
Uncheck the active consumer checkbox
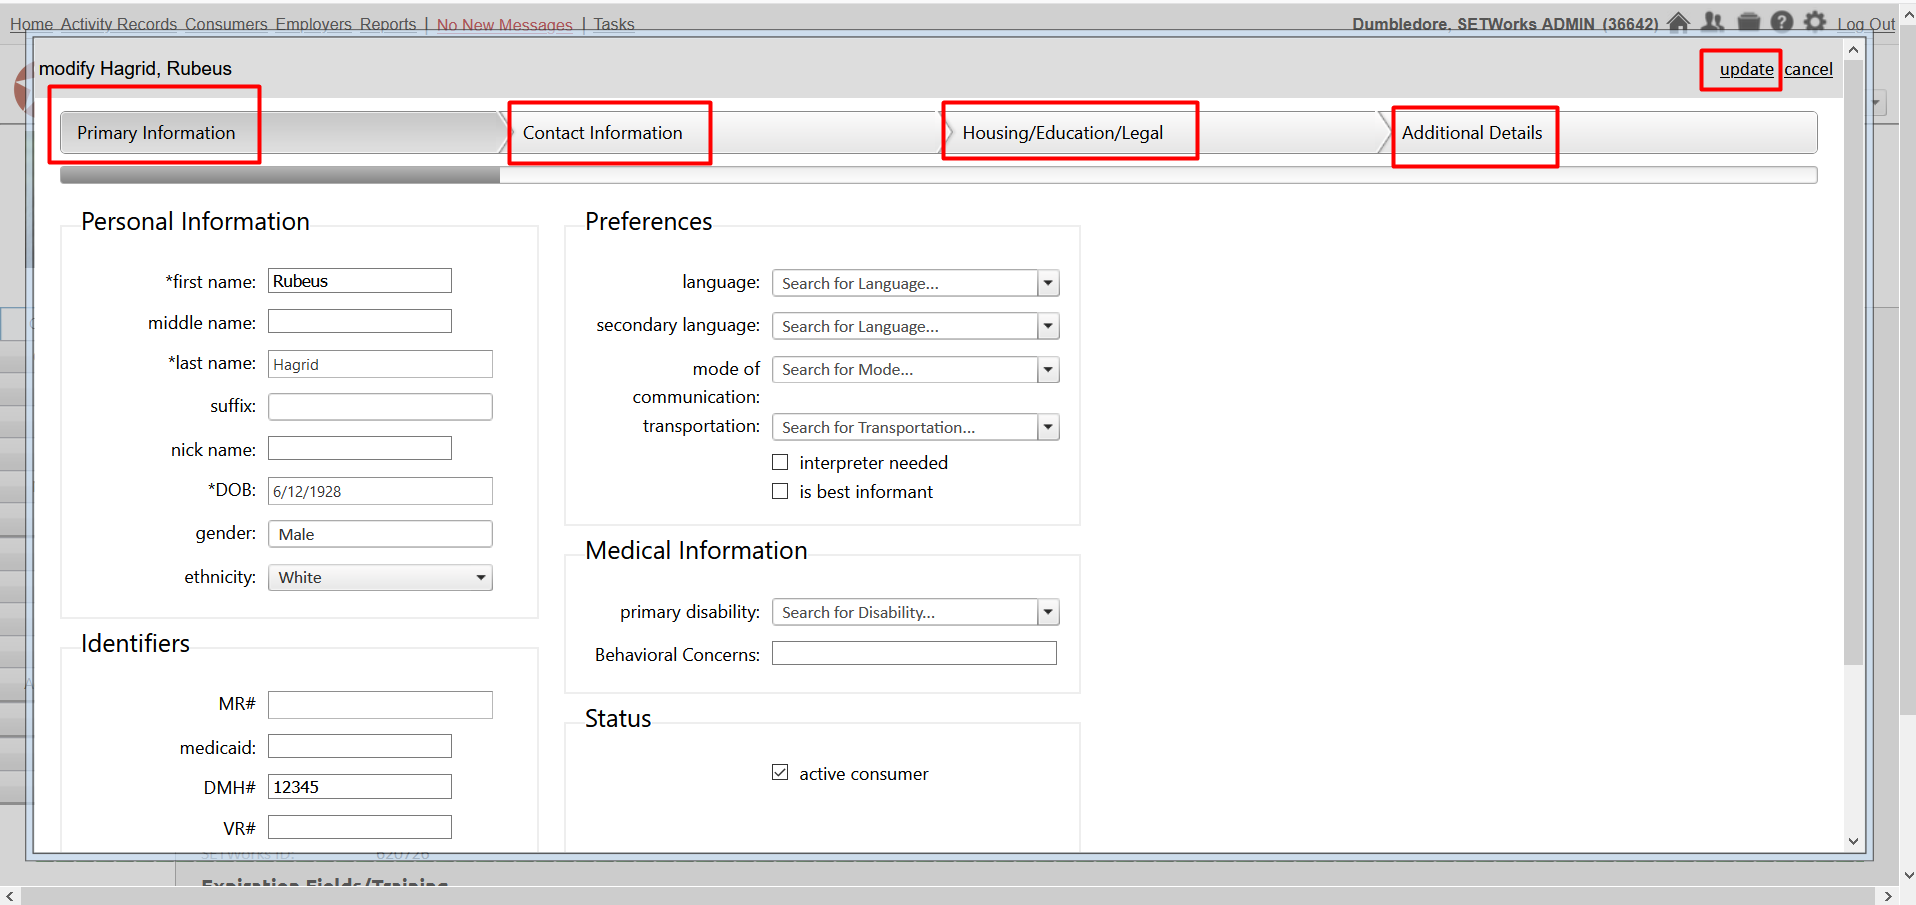coord(780,773)
